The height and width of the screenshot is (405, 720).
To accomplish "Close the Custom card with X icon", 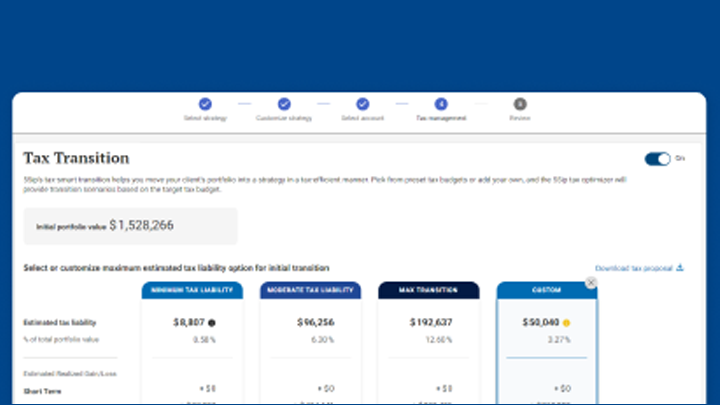I will click(x=591, y=283).
